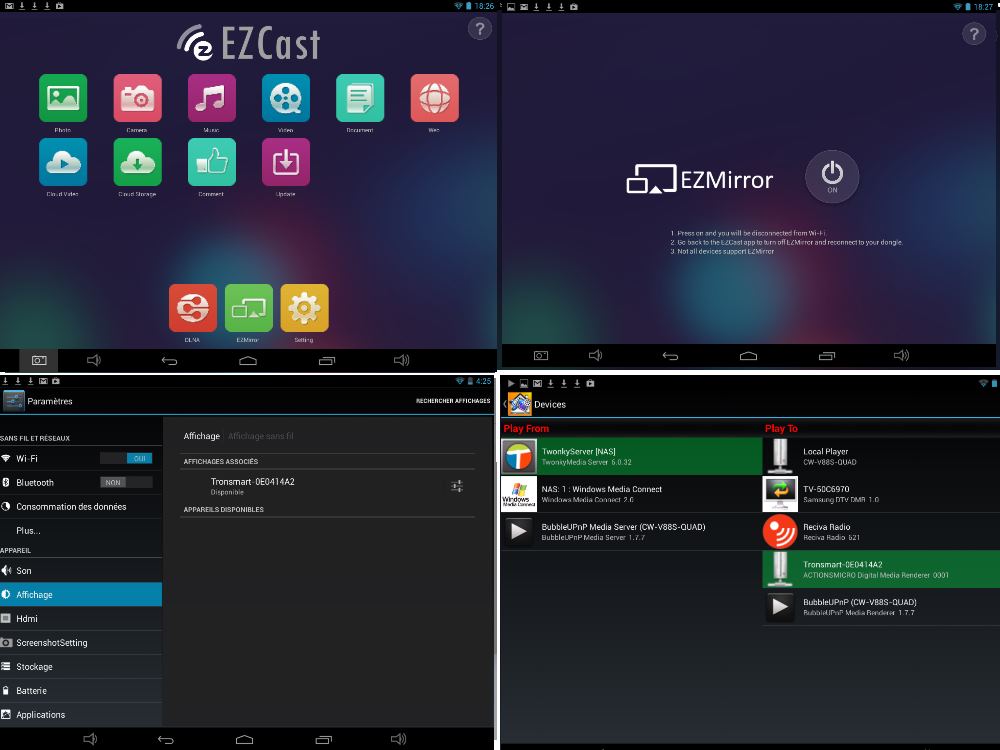
Task: Open the Setting gear icon in EZCast
Action: [304, 308]
